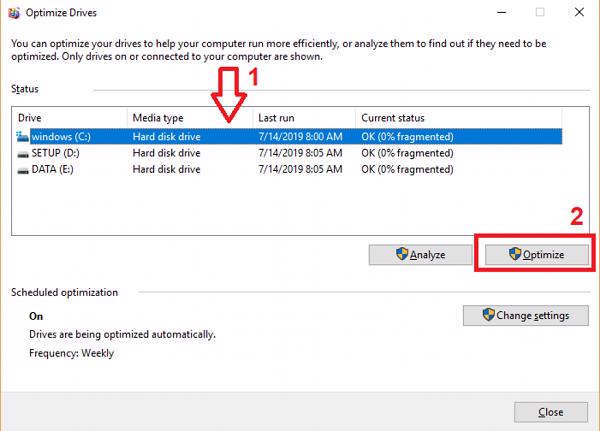Click the windows (C:) drive icon
Screen dimensions: 600x431
pos(23,136)
